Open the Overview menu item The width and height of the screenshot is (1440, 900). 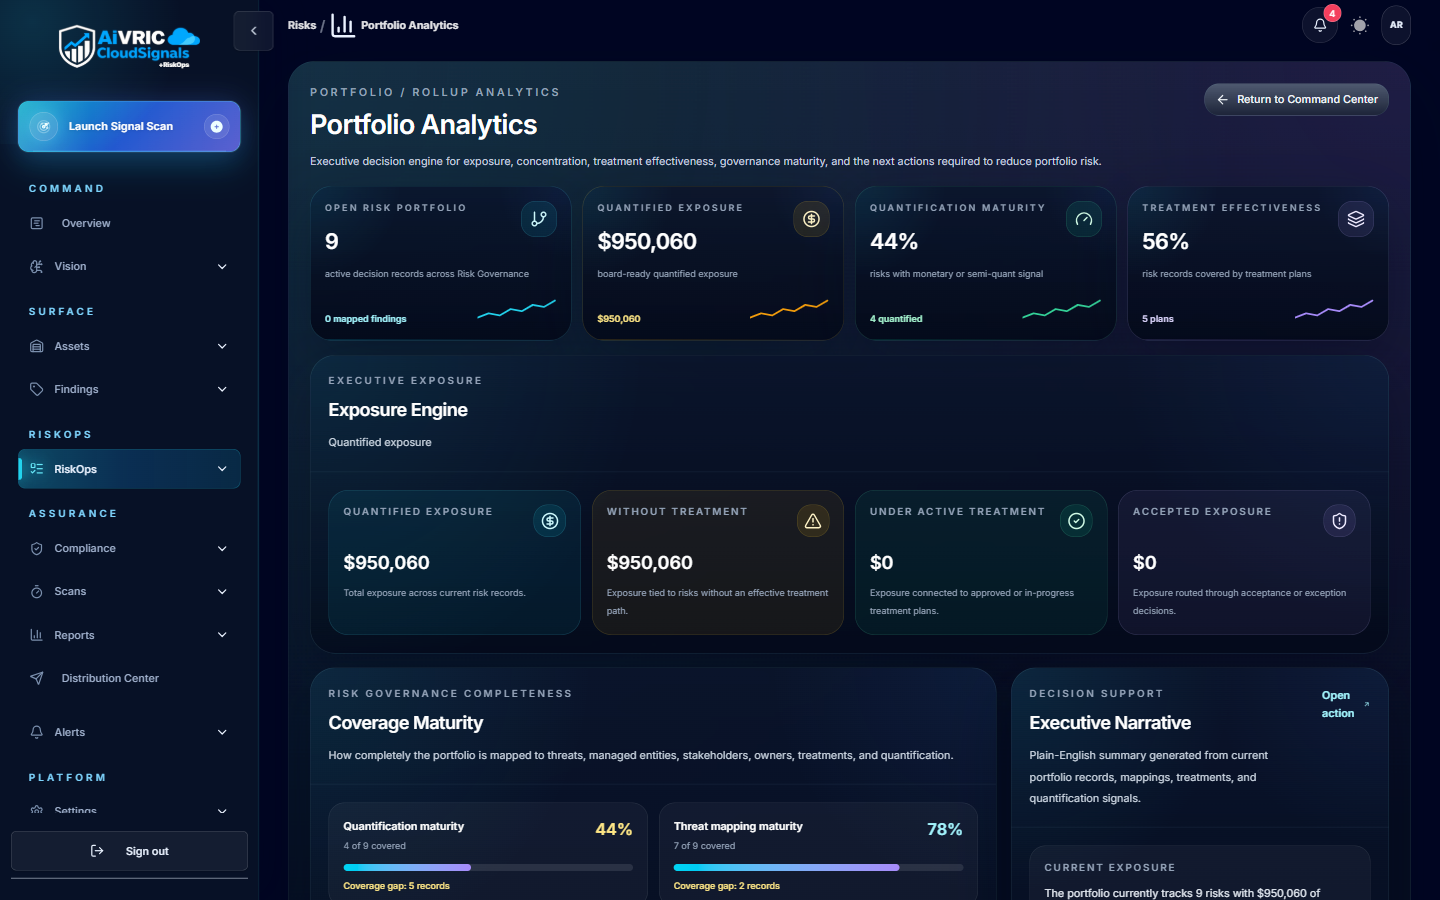129,223
